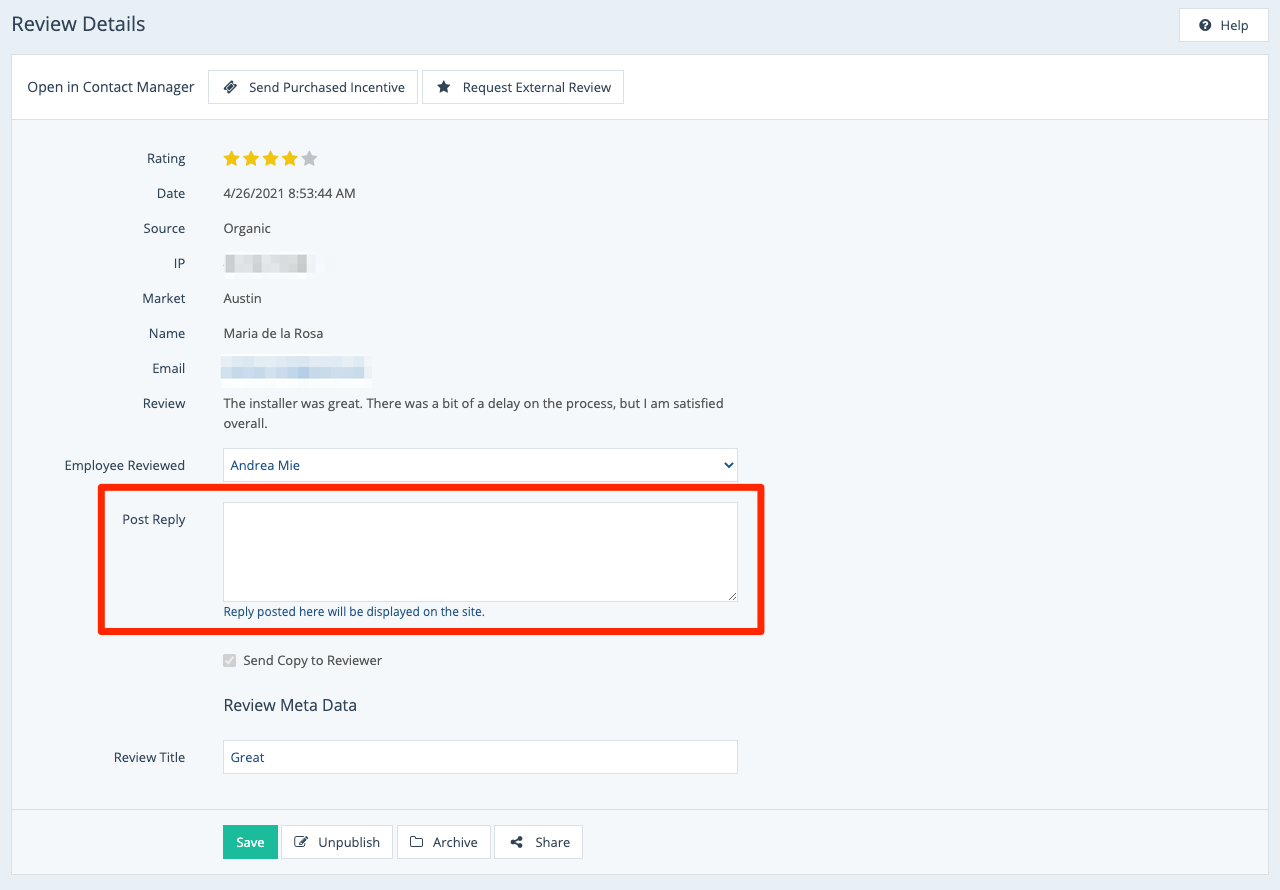The image size is (1280, 890).
Task: Click the Review Title input field
Action: pyautogui.click(x=480, y=757)
